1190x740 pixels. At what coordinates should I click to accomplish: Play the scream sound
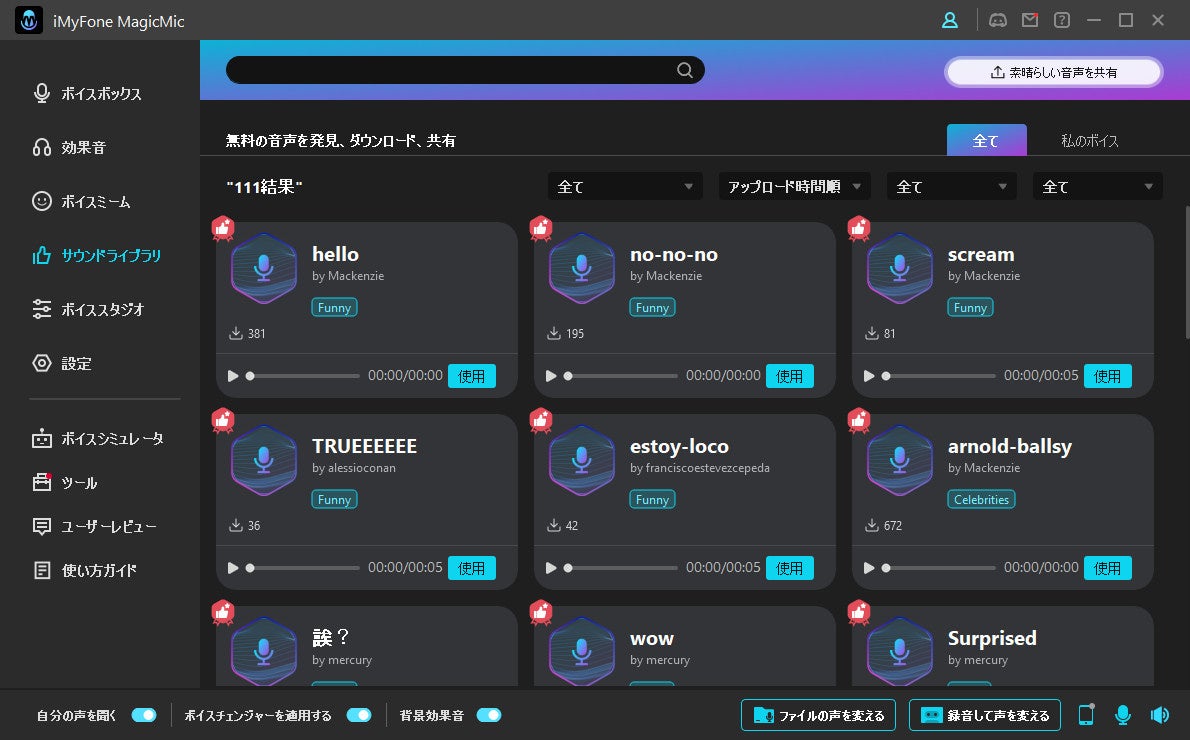[x=869, y=376]
